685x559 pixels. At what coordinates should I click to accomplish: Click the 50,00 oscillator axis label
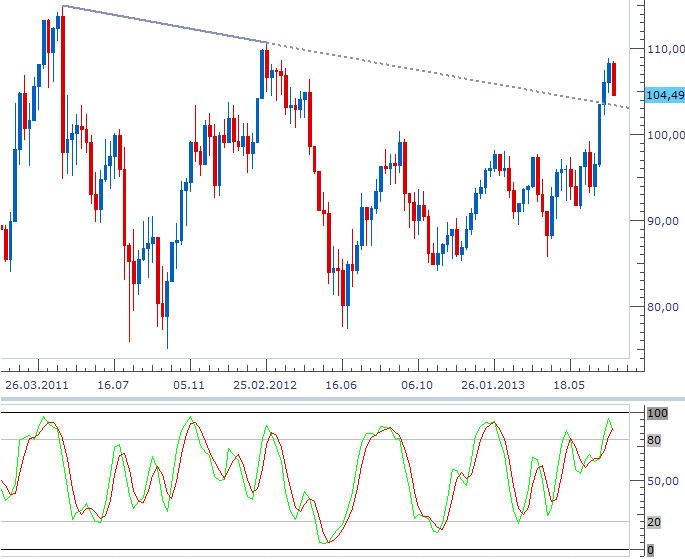[x=661, y=481]
